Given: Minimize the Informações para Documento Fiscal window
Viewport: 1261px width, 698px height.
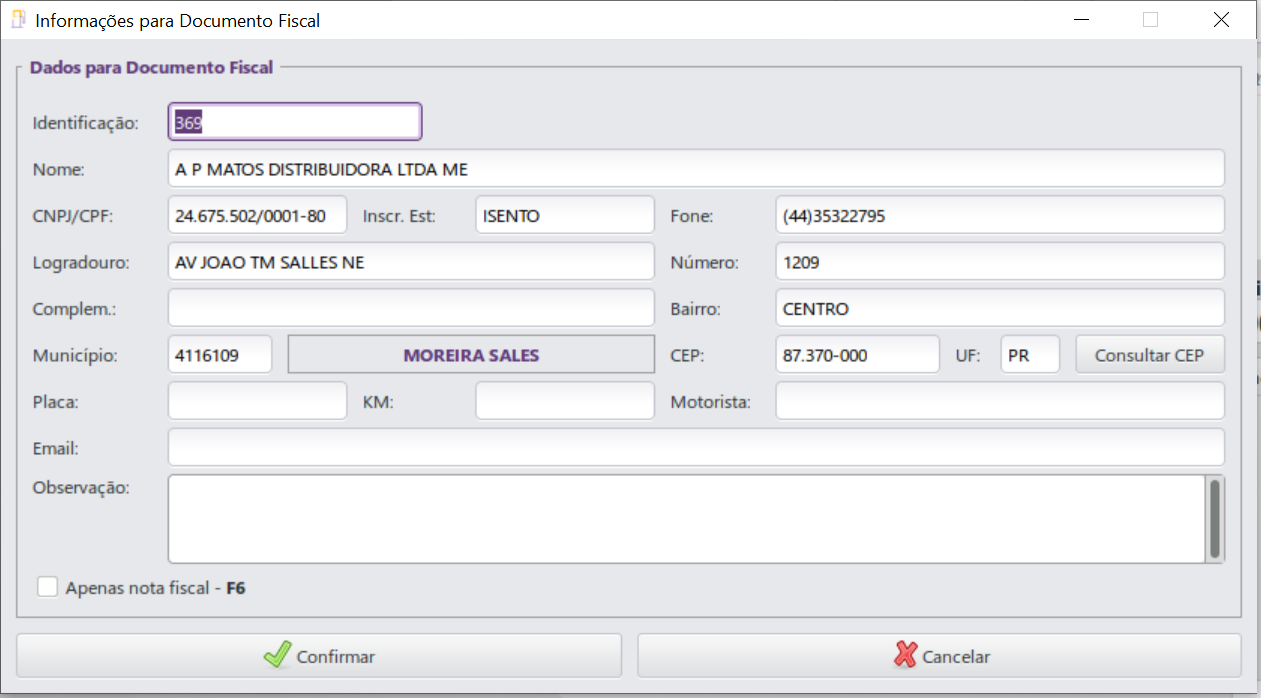Looking at the screenshot, I should click(1081, 19).
